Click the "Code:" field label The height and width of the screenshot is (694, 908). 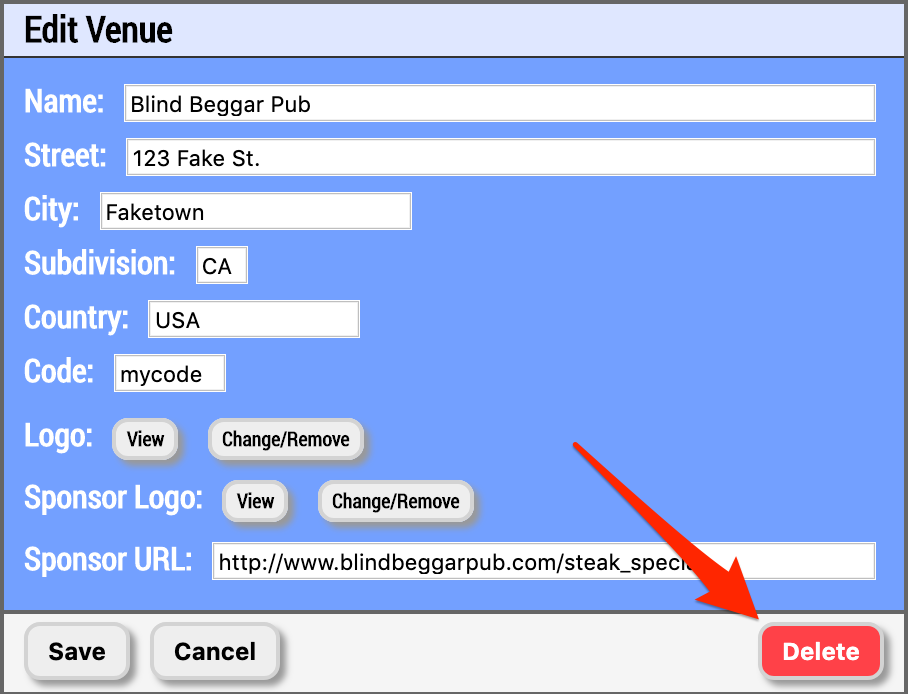point(59,372)
